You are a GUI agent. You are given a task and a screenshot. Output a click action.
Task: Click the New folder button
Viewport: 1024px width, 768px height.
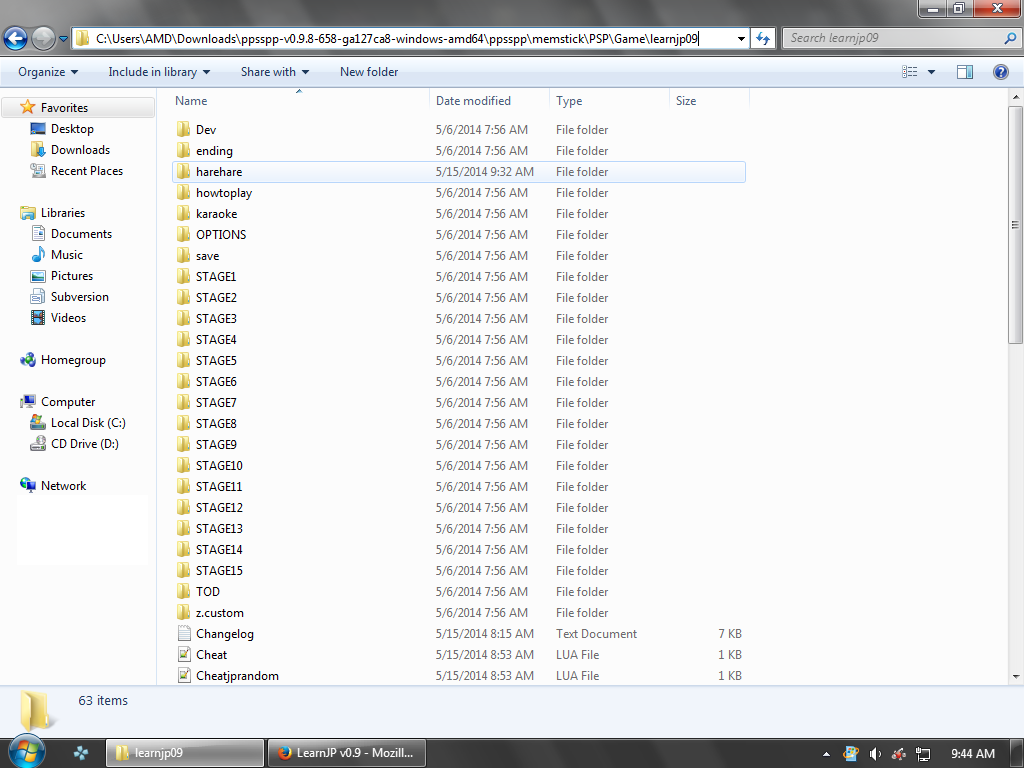(x=368, y=72)
